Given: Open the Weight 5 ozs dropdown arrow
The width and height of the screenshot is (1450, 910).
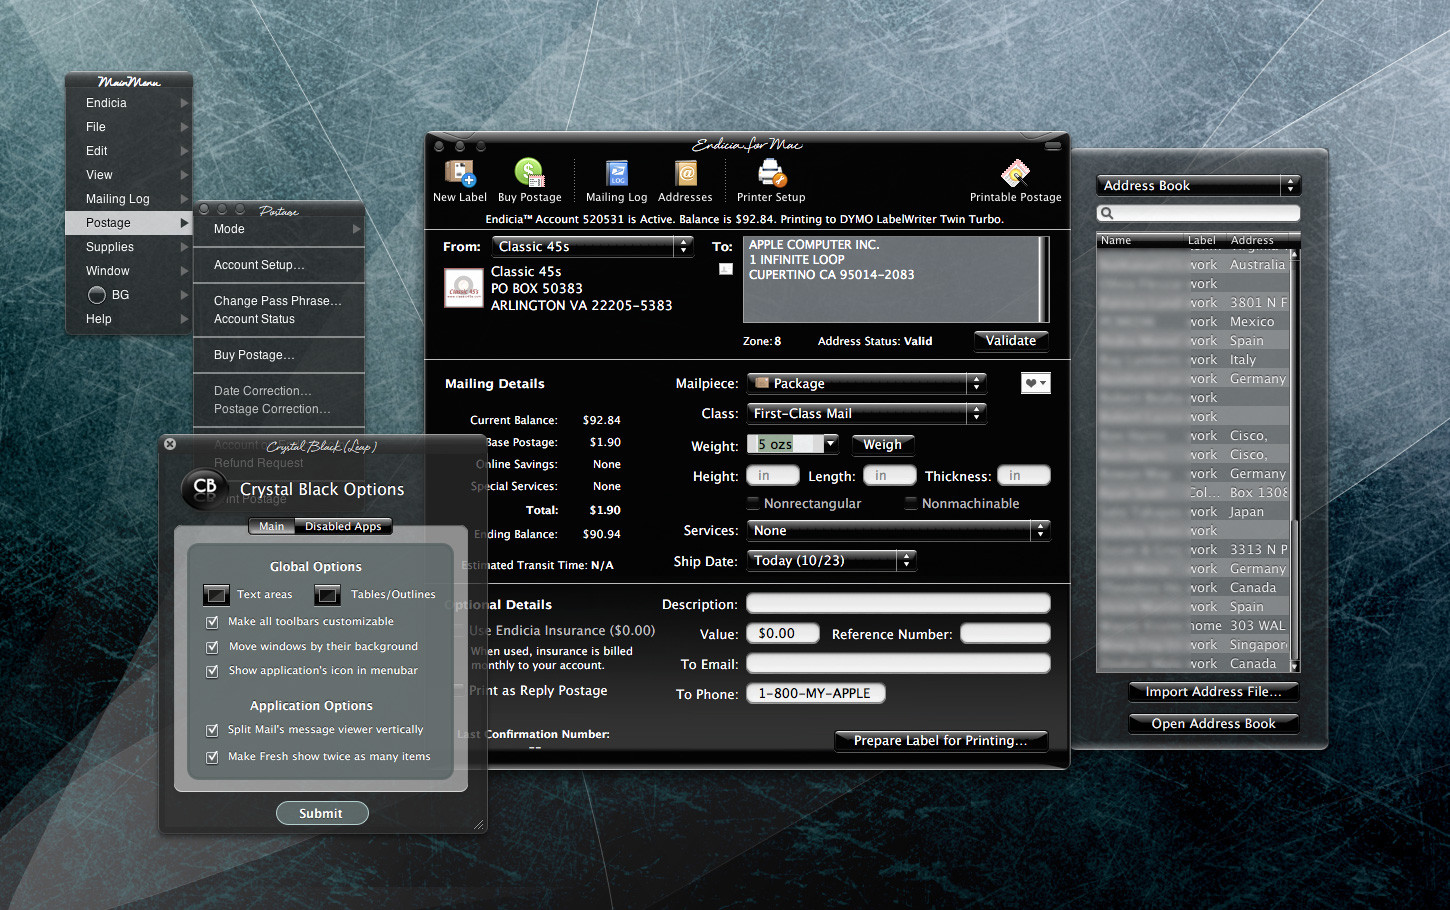Looking at the screenshot, I should tap(830, 443).
